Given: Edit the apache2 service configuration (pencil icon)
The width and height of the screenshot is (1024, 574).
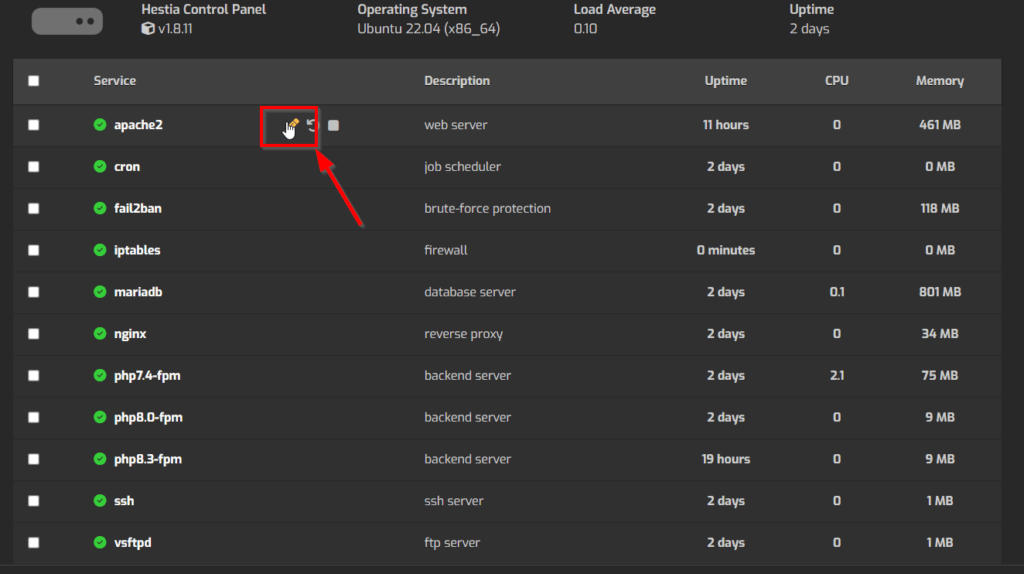Looking at the screenshot, I should coord(293,124).
